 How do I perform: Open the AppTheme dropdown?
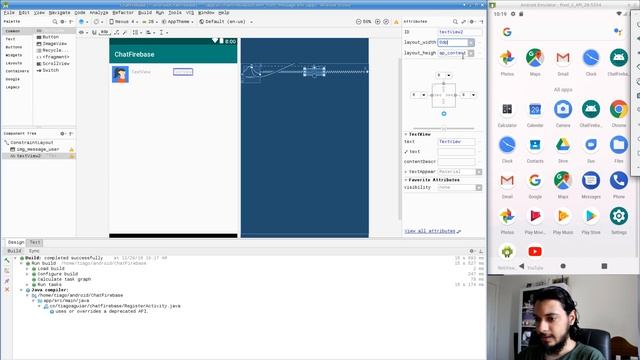178,22
